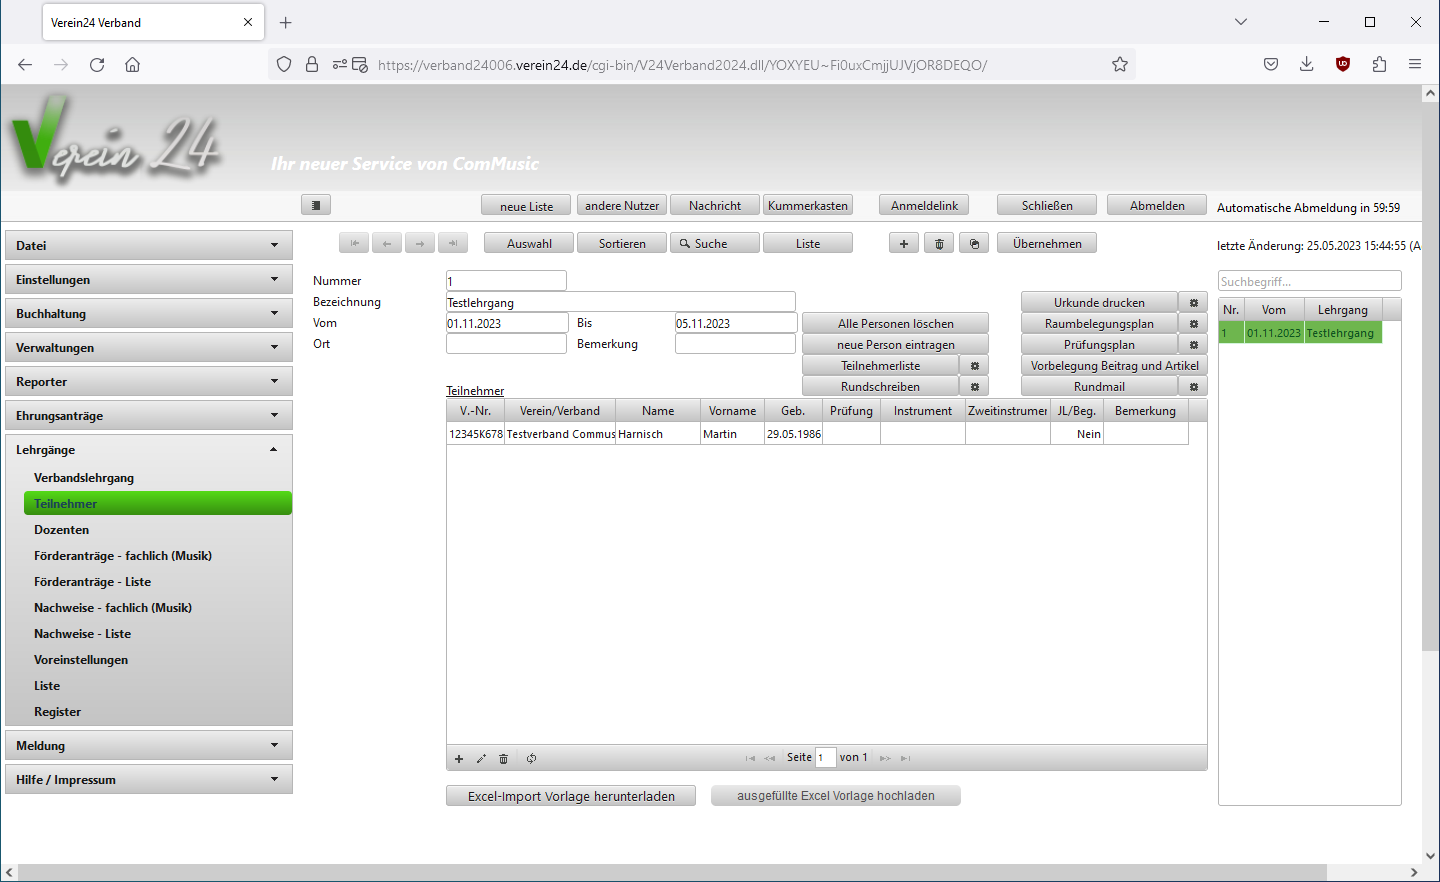Expand the Hilfe / Impressum section
This screenshot has width=1440, height=882.
[149, 779]
